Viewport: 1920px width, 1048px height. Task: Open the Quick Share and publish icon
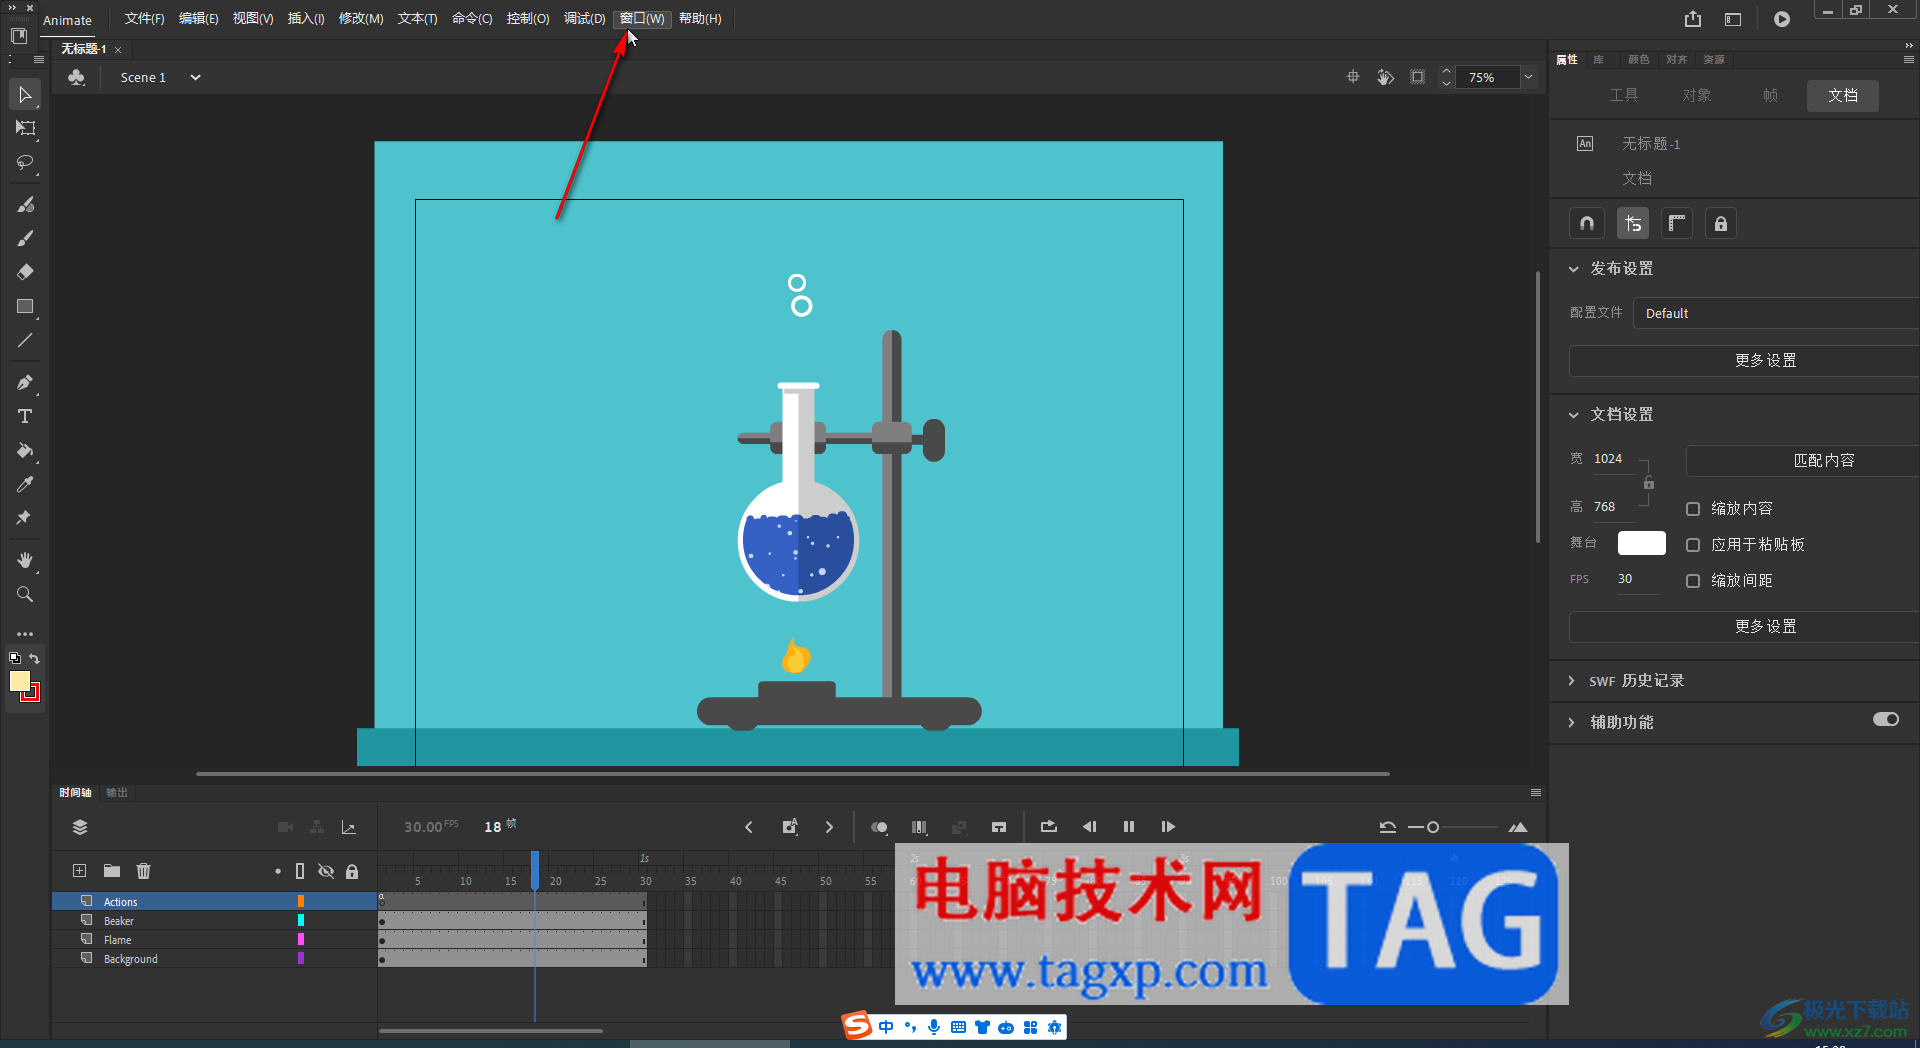[1693, 19]
